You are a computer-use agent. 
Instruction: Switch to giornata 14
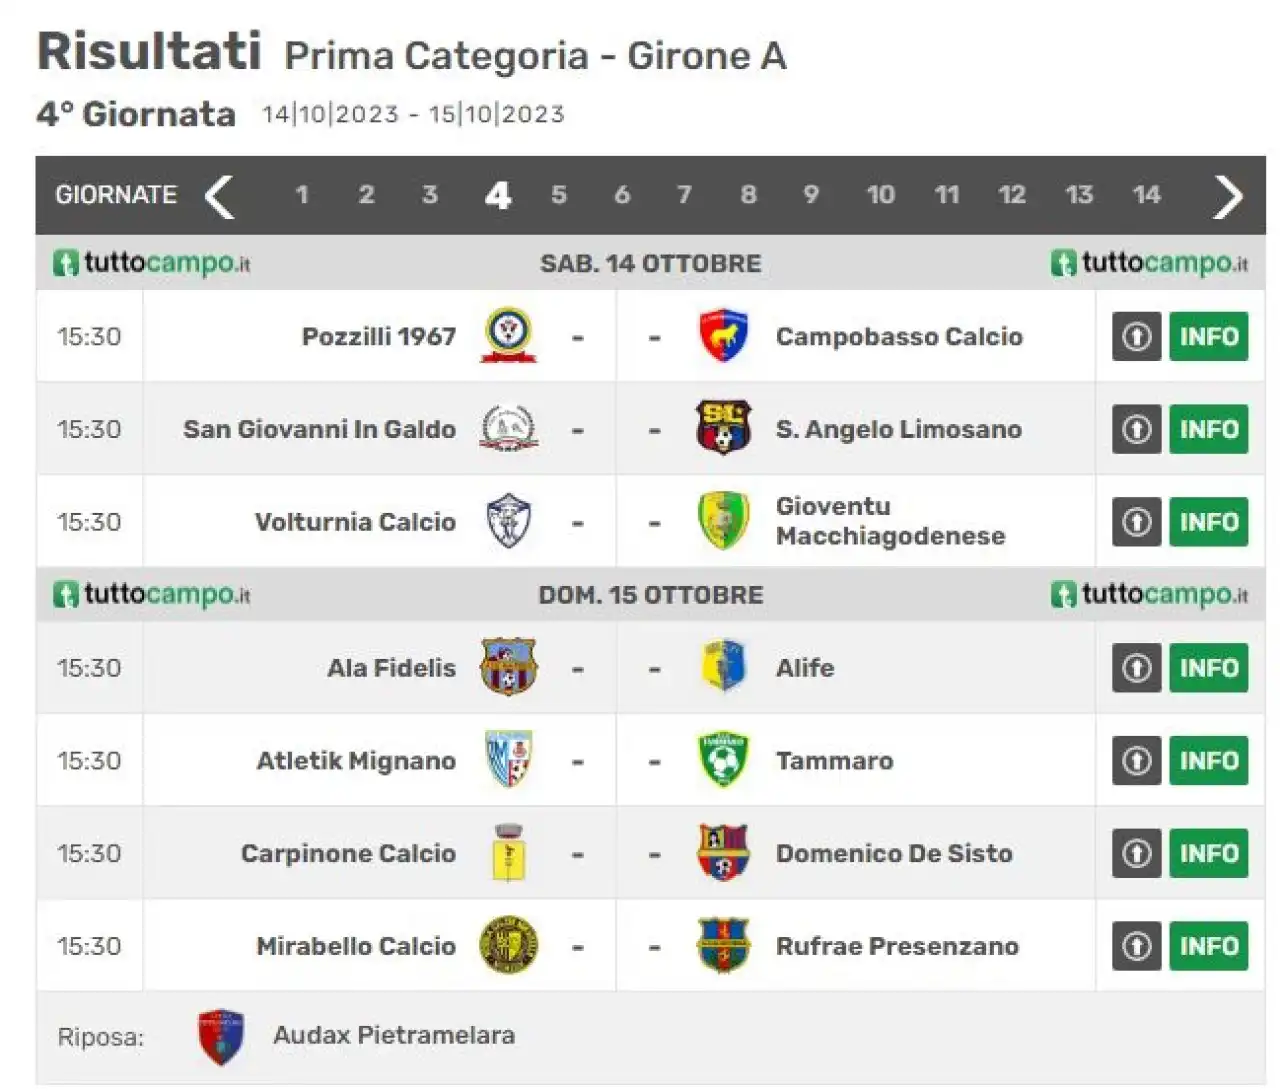point(1146,195)
